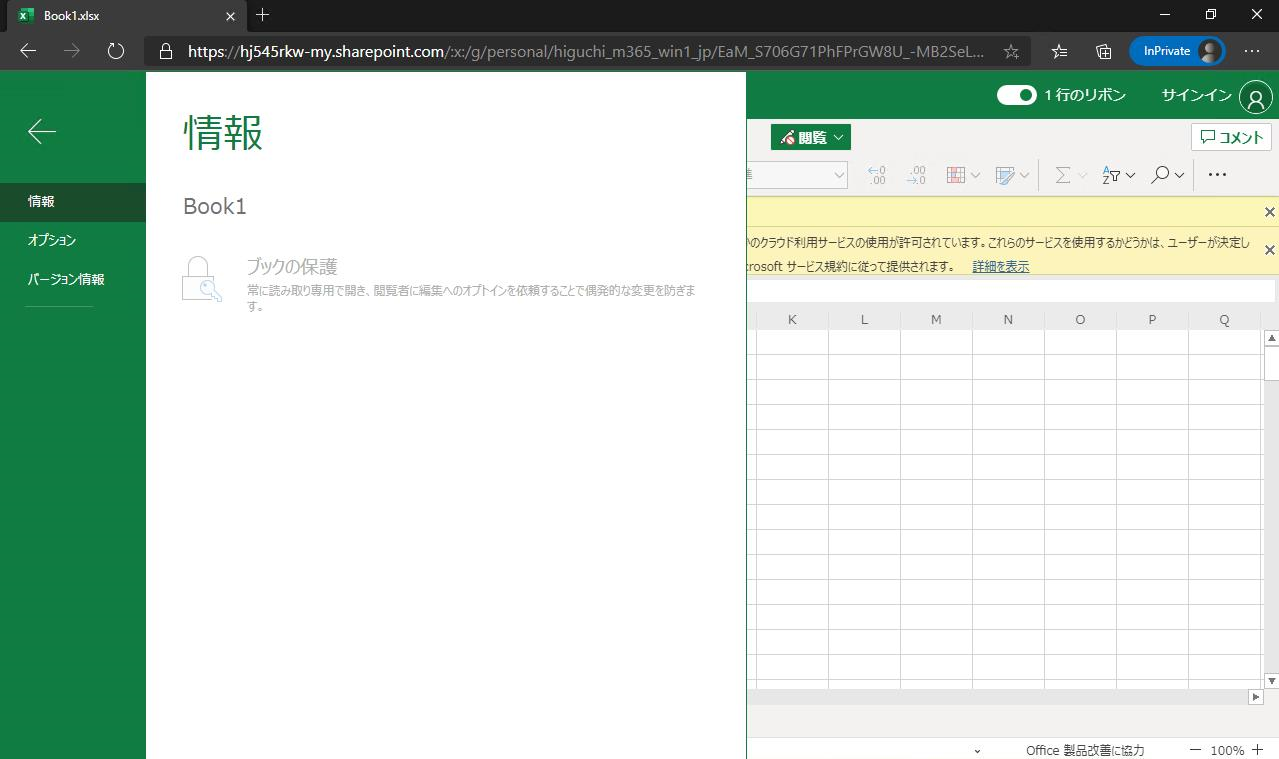
Task: Click the address bar URL field
Action: click(588, 51)
